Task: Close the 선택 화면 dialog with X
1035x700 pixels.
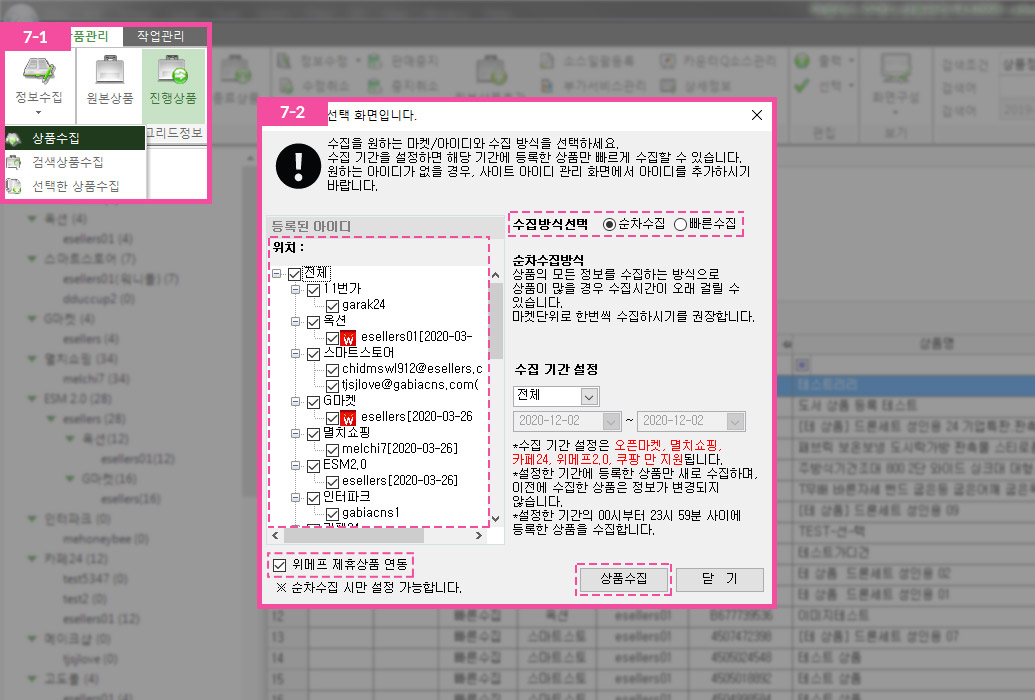Action: 756,115
